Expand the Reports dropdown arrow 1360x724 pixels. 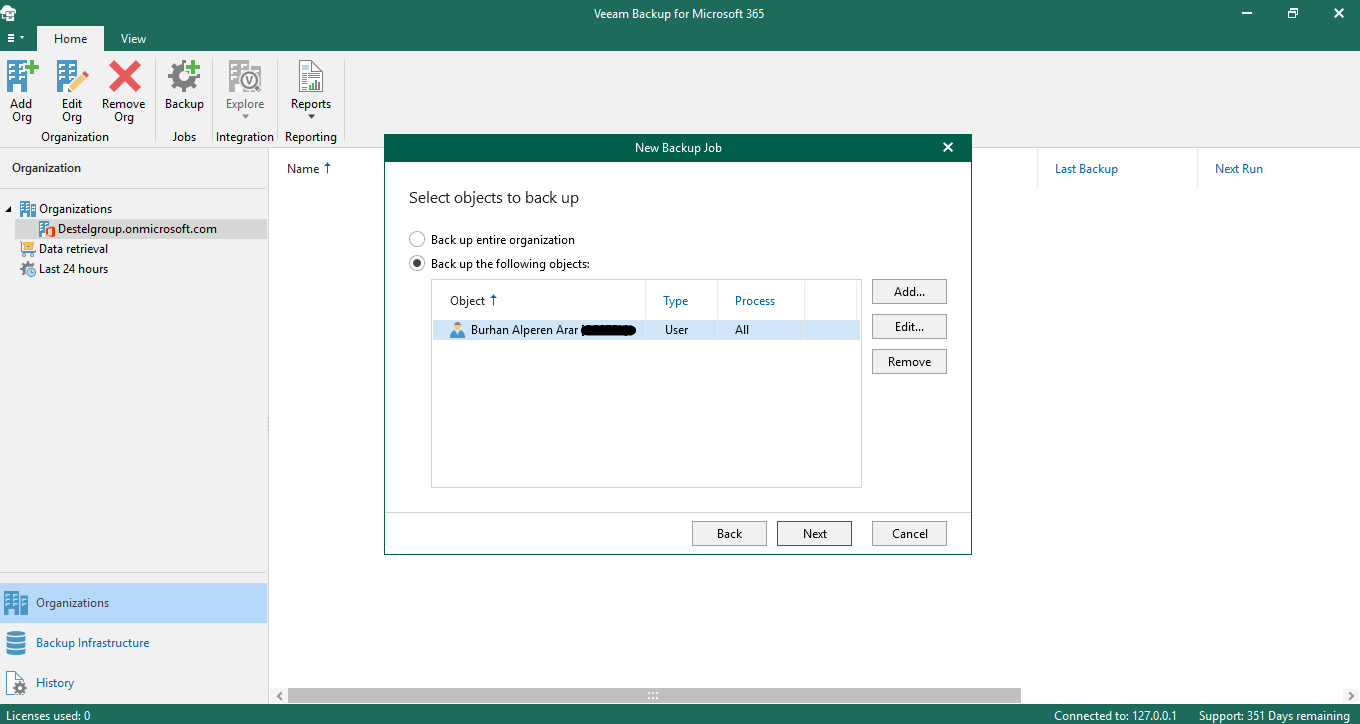(x=311, y=117)
